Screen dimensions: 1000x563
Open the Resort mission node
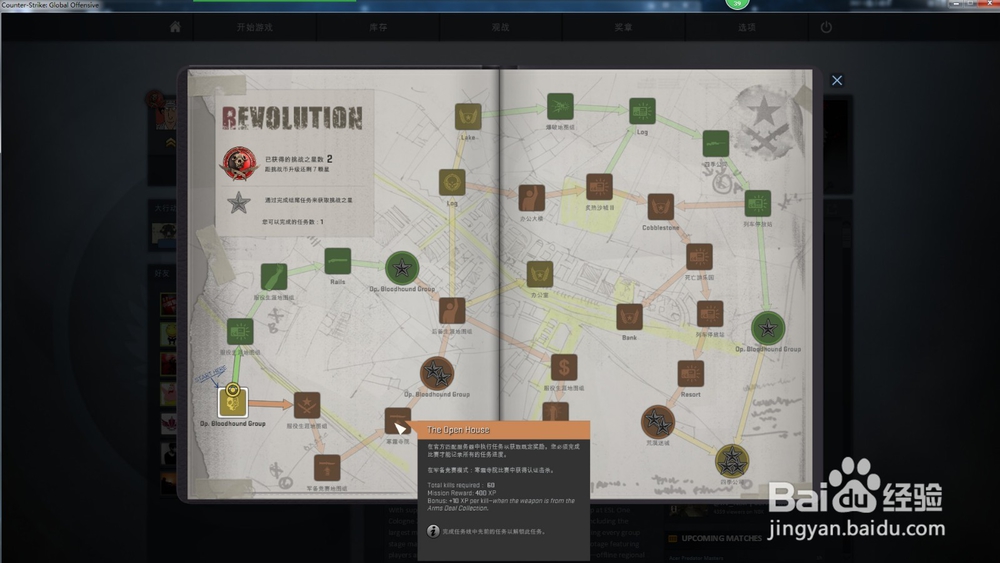tap(691, 374)
